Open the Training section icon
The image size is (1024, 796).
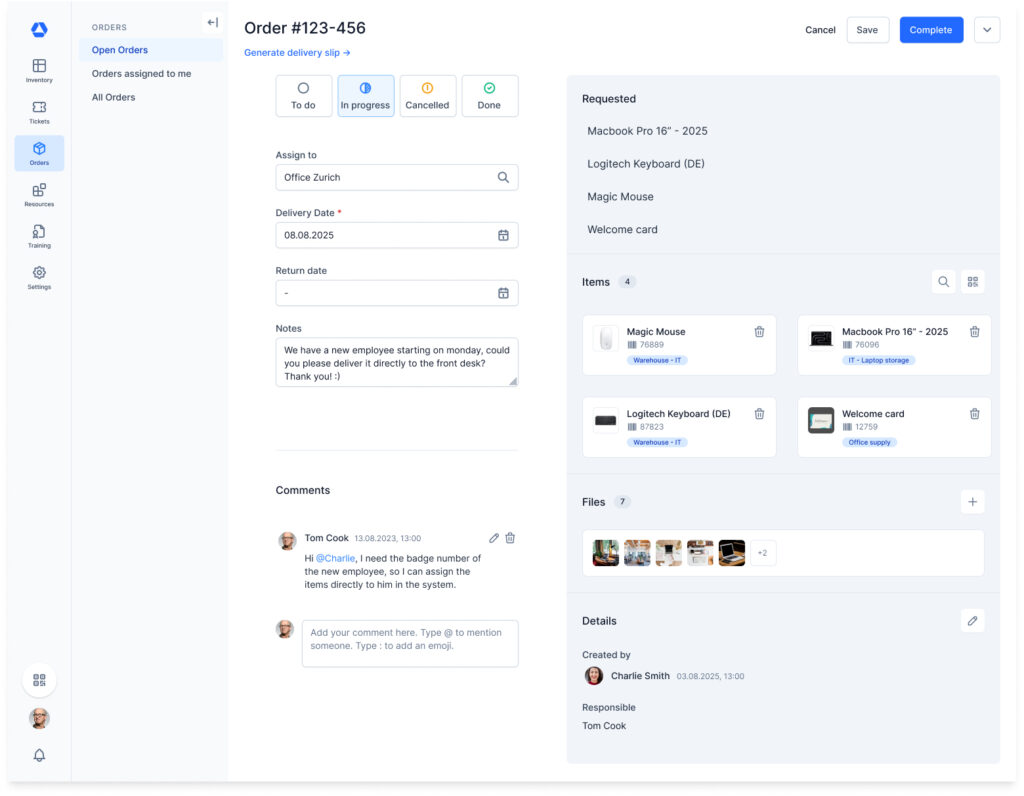39,236
